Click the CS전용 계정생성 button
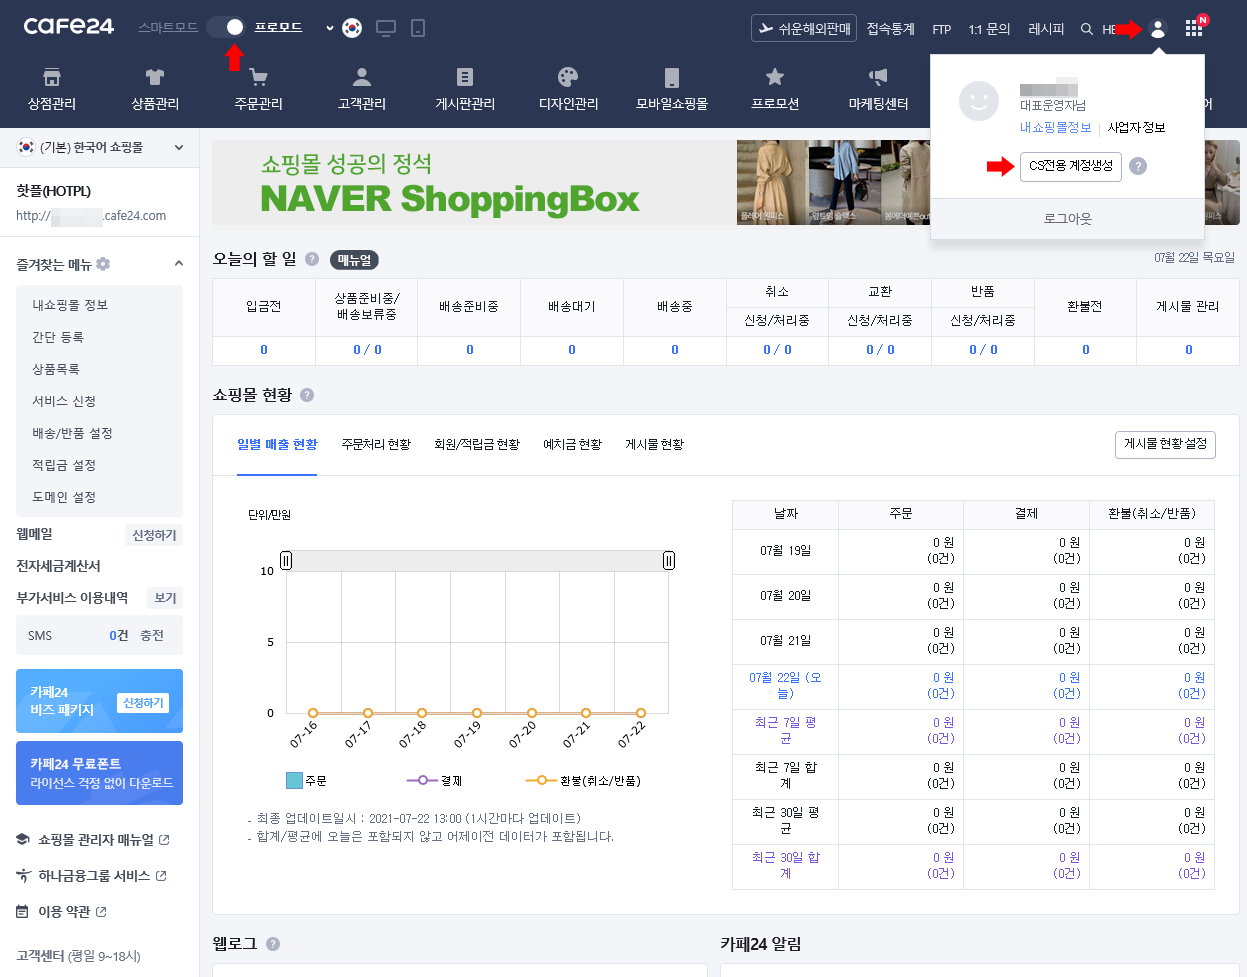 [1071, 166]
